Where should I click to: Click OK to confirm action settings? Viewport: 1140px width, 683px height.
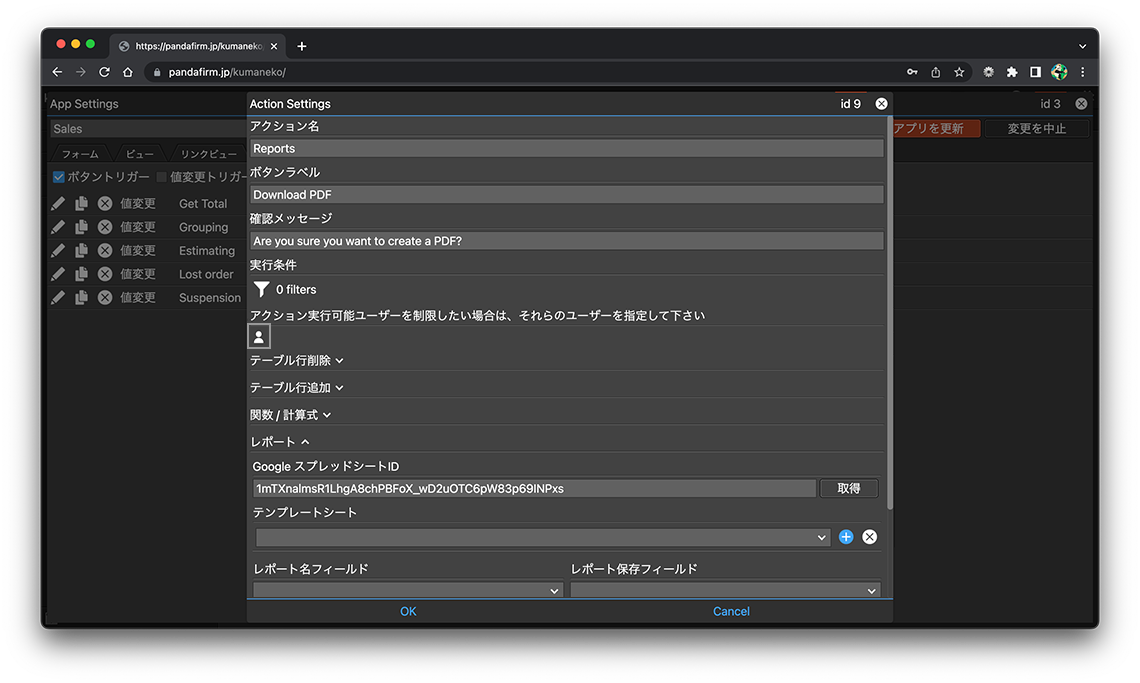click(x=408, y=611)
